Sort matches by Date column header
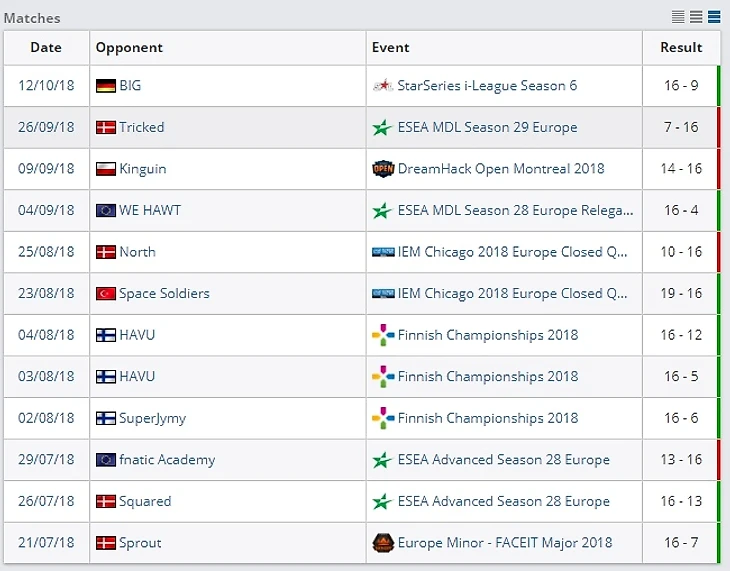This screenshot has width=730, height=571. pyautogui.click(x=46, y=48)
